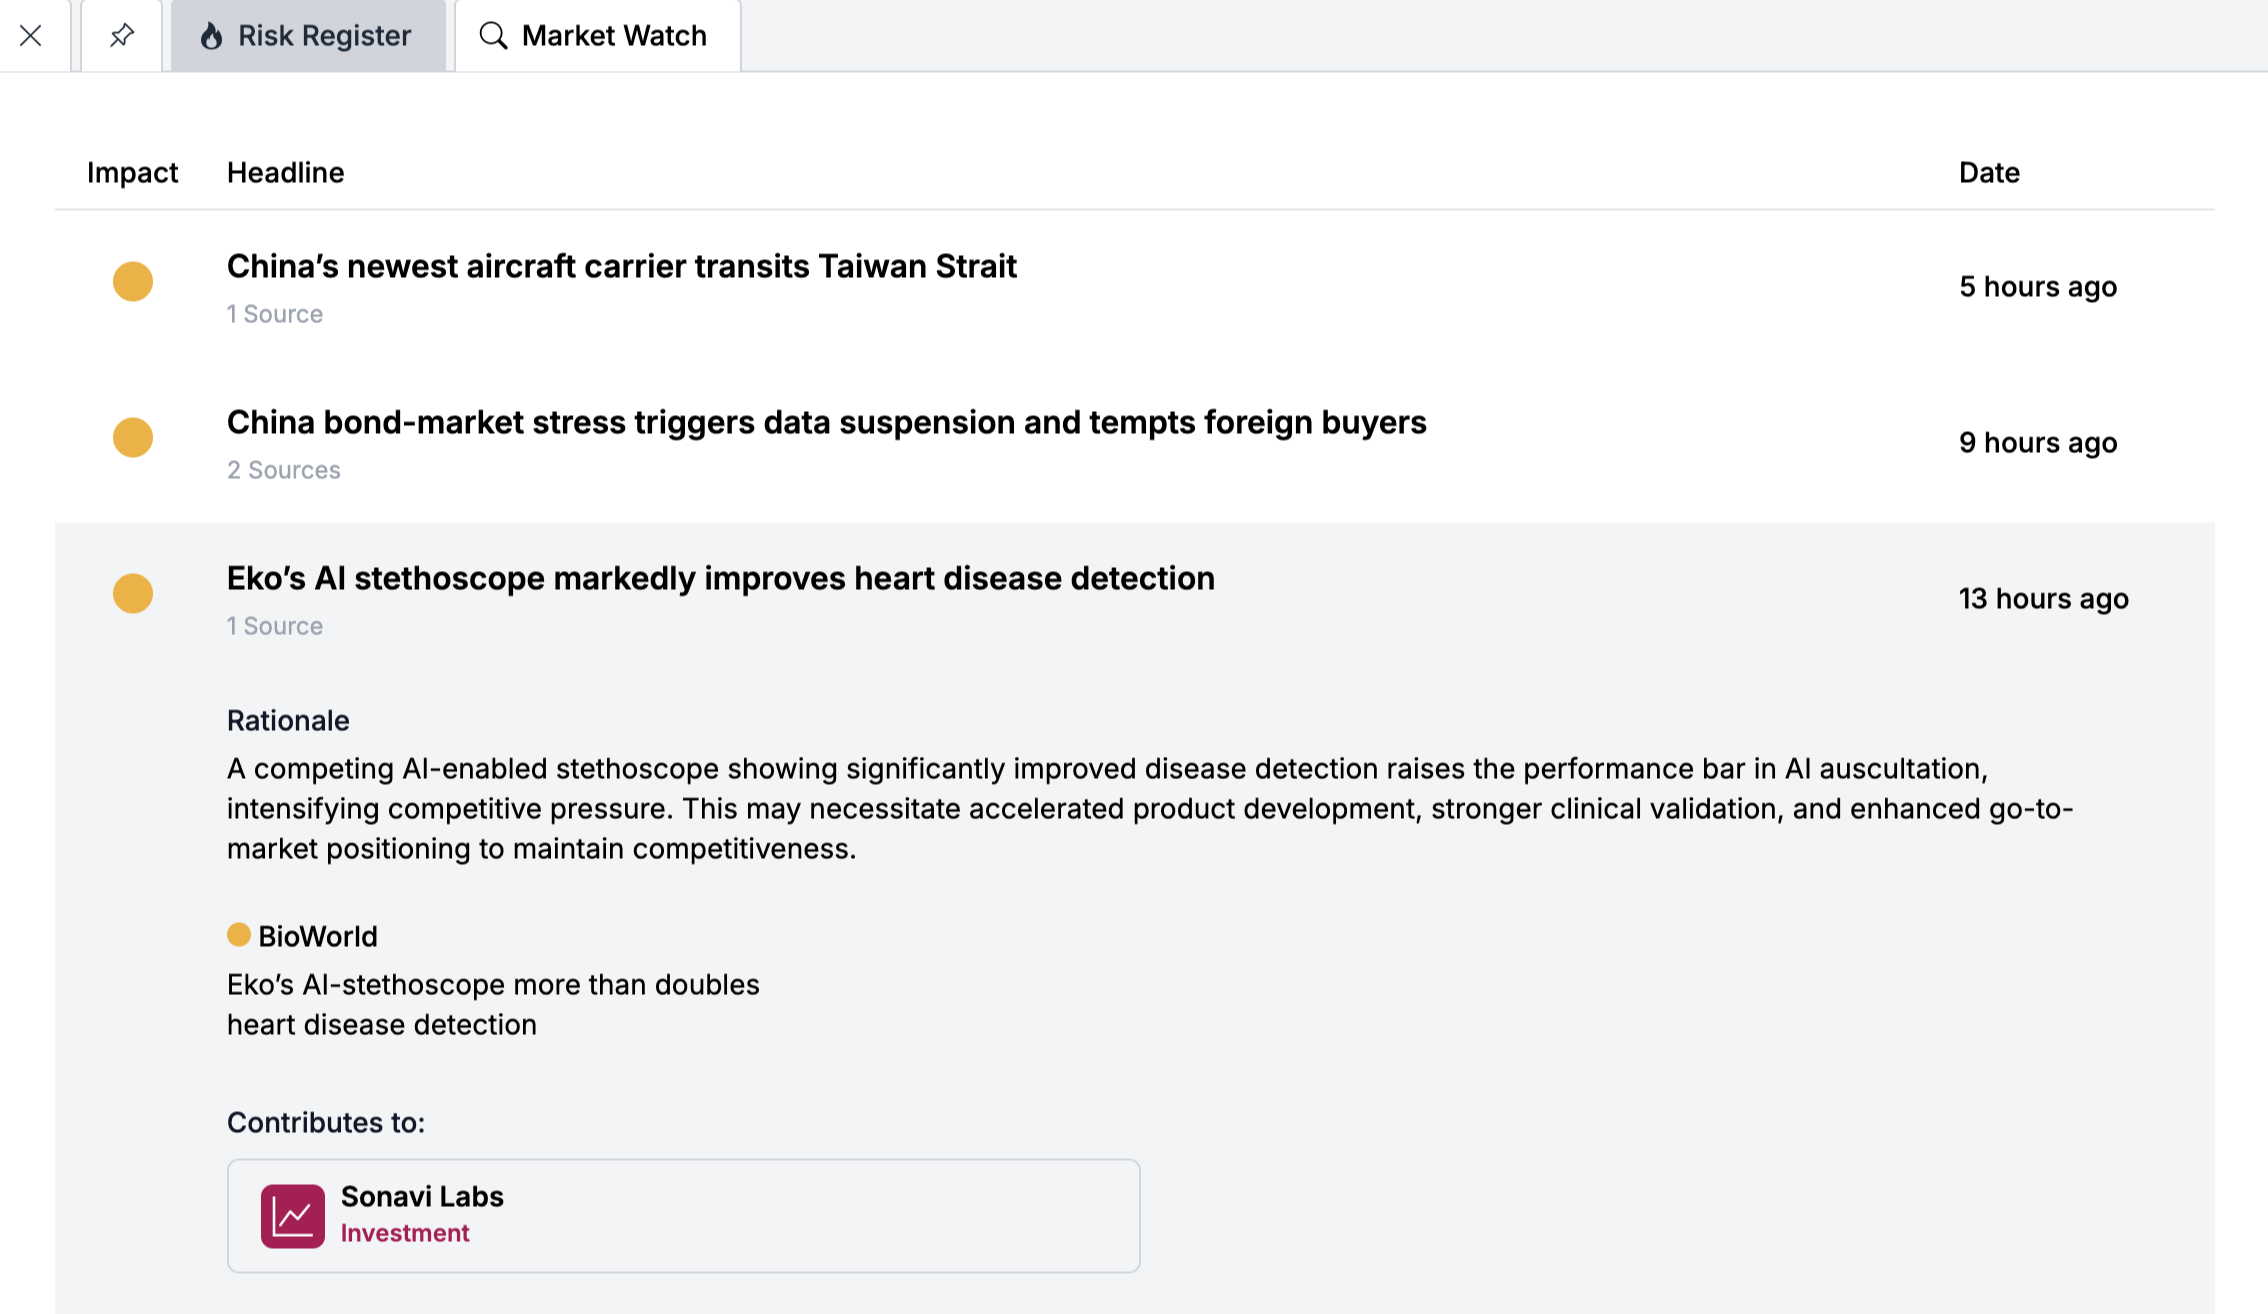Click the pin icon
This screenshot has height=1314, width=2268.
coord(122,36)
